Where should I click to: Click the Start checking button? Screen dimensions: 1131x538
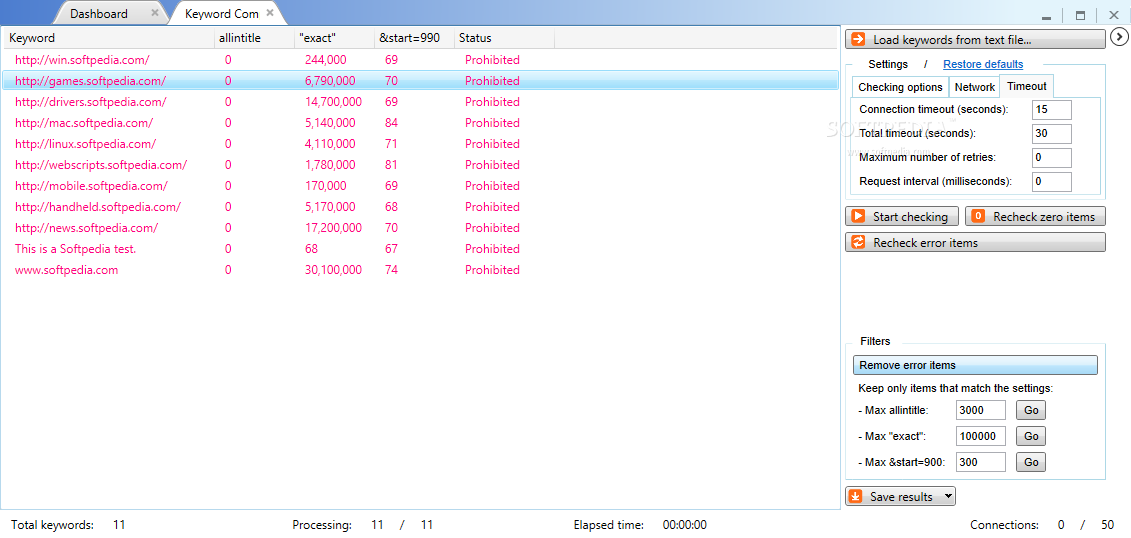pos(902,216)
